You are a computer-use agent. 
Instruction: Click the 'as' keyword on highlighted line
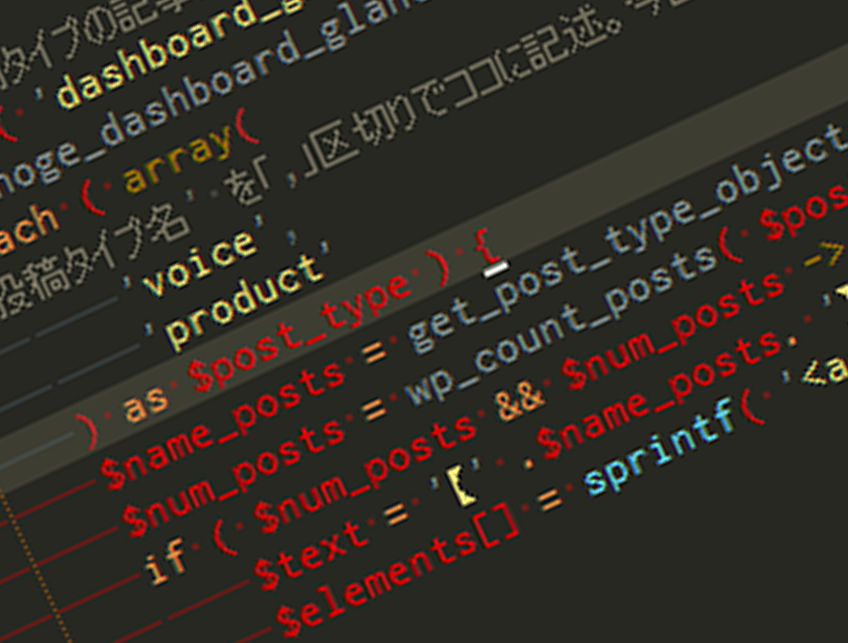coord(146,404)
